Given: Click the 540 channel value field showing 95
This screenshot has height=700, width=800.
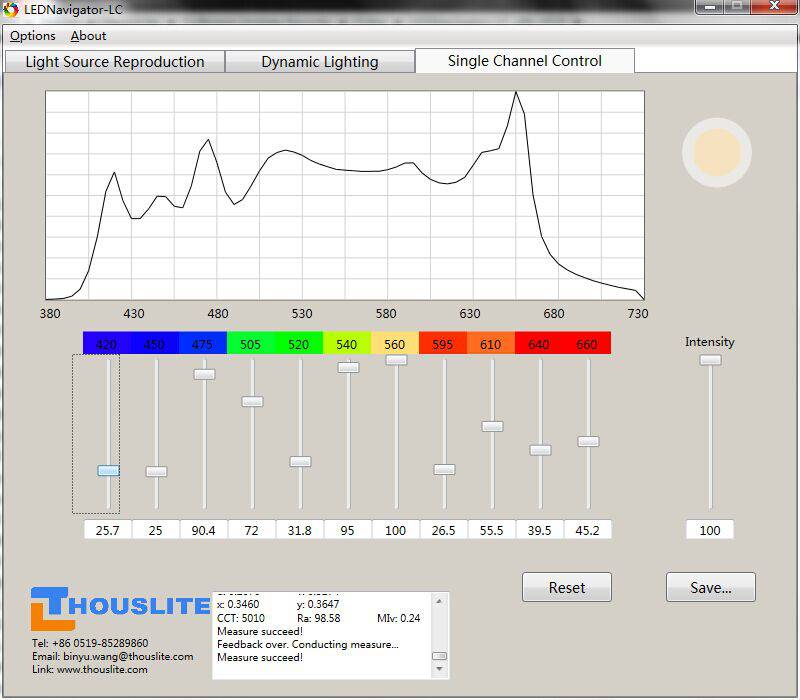Looking at the screenshot, I should pyautogui.click(x=347, y=530).
